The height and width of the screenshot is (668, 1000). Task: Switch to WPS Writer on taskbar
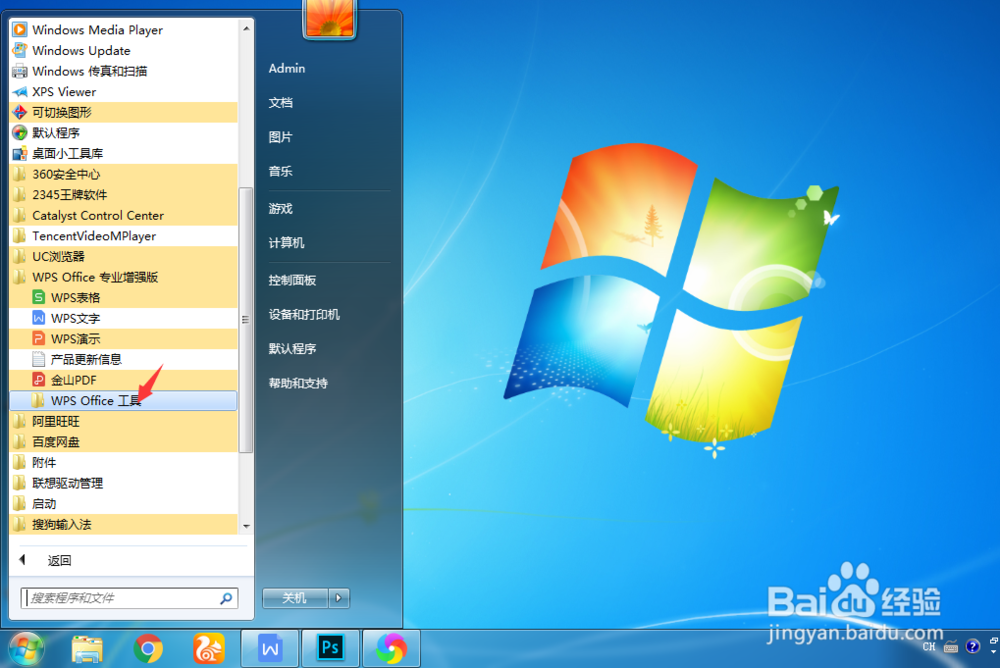coord(270,649)
